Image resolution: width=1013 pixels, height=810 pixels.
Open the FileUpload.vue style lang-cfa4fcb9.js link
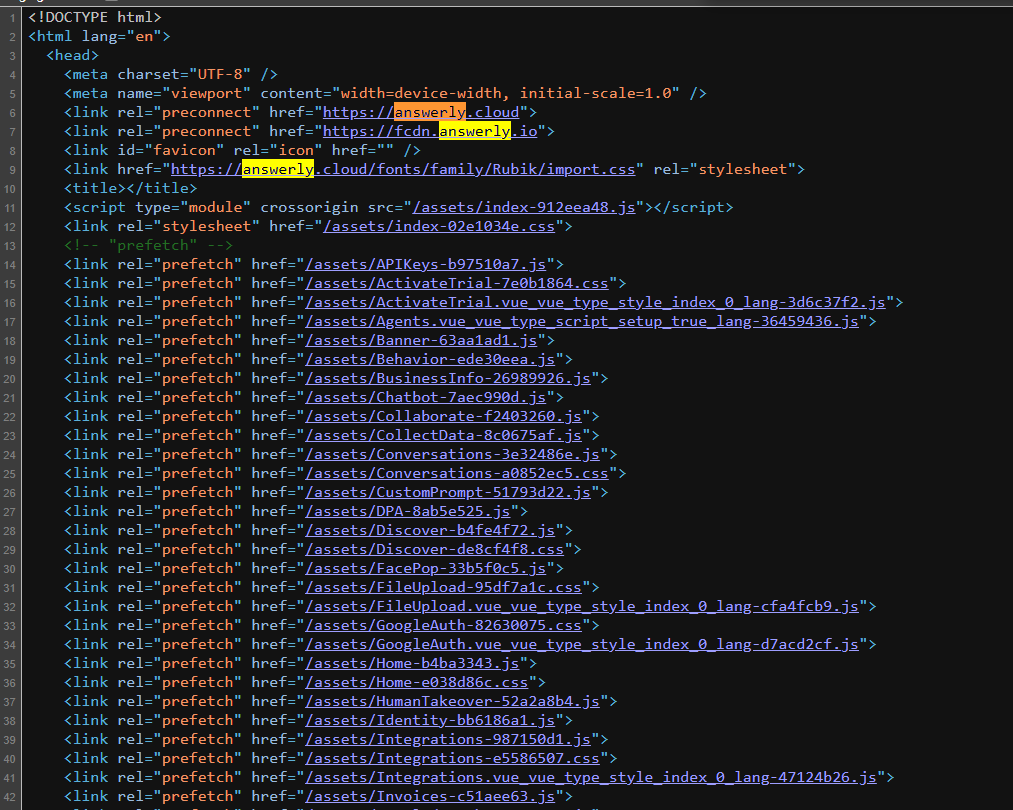point(582,606)
